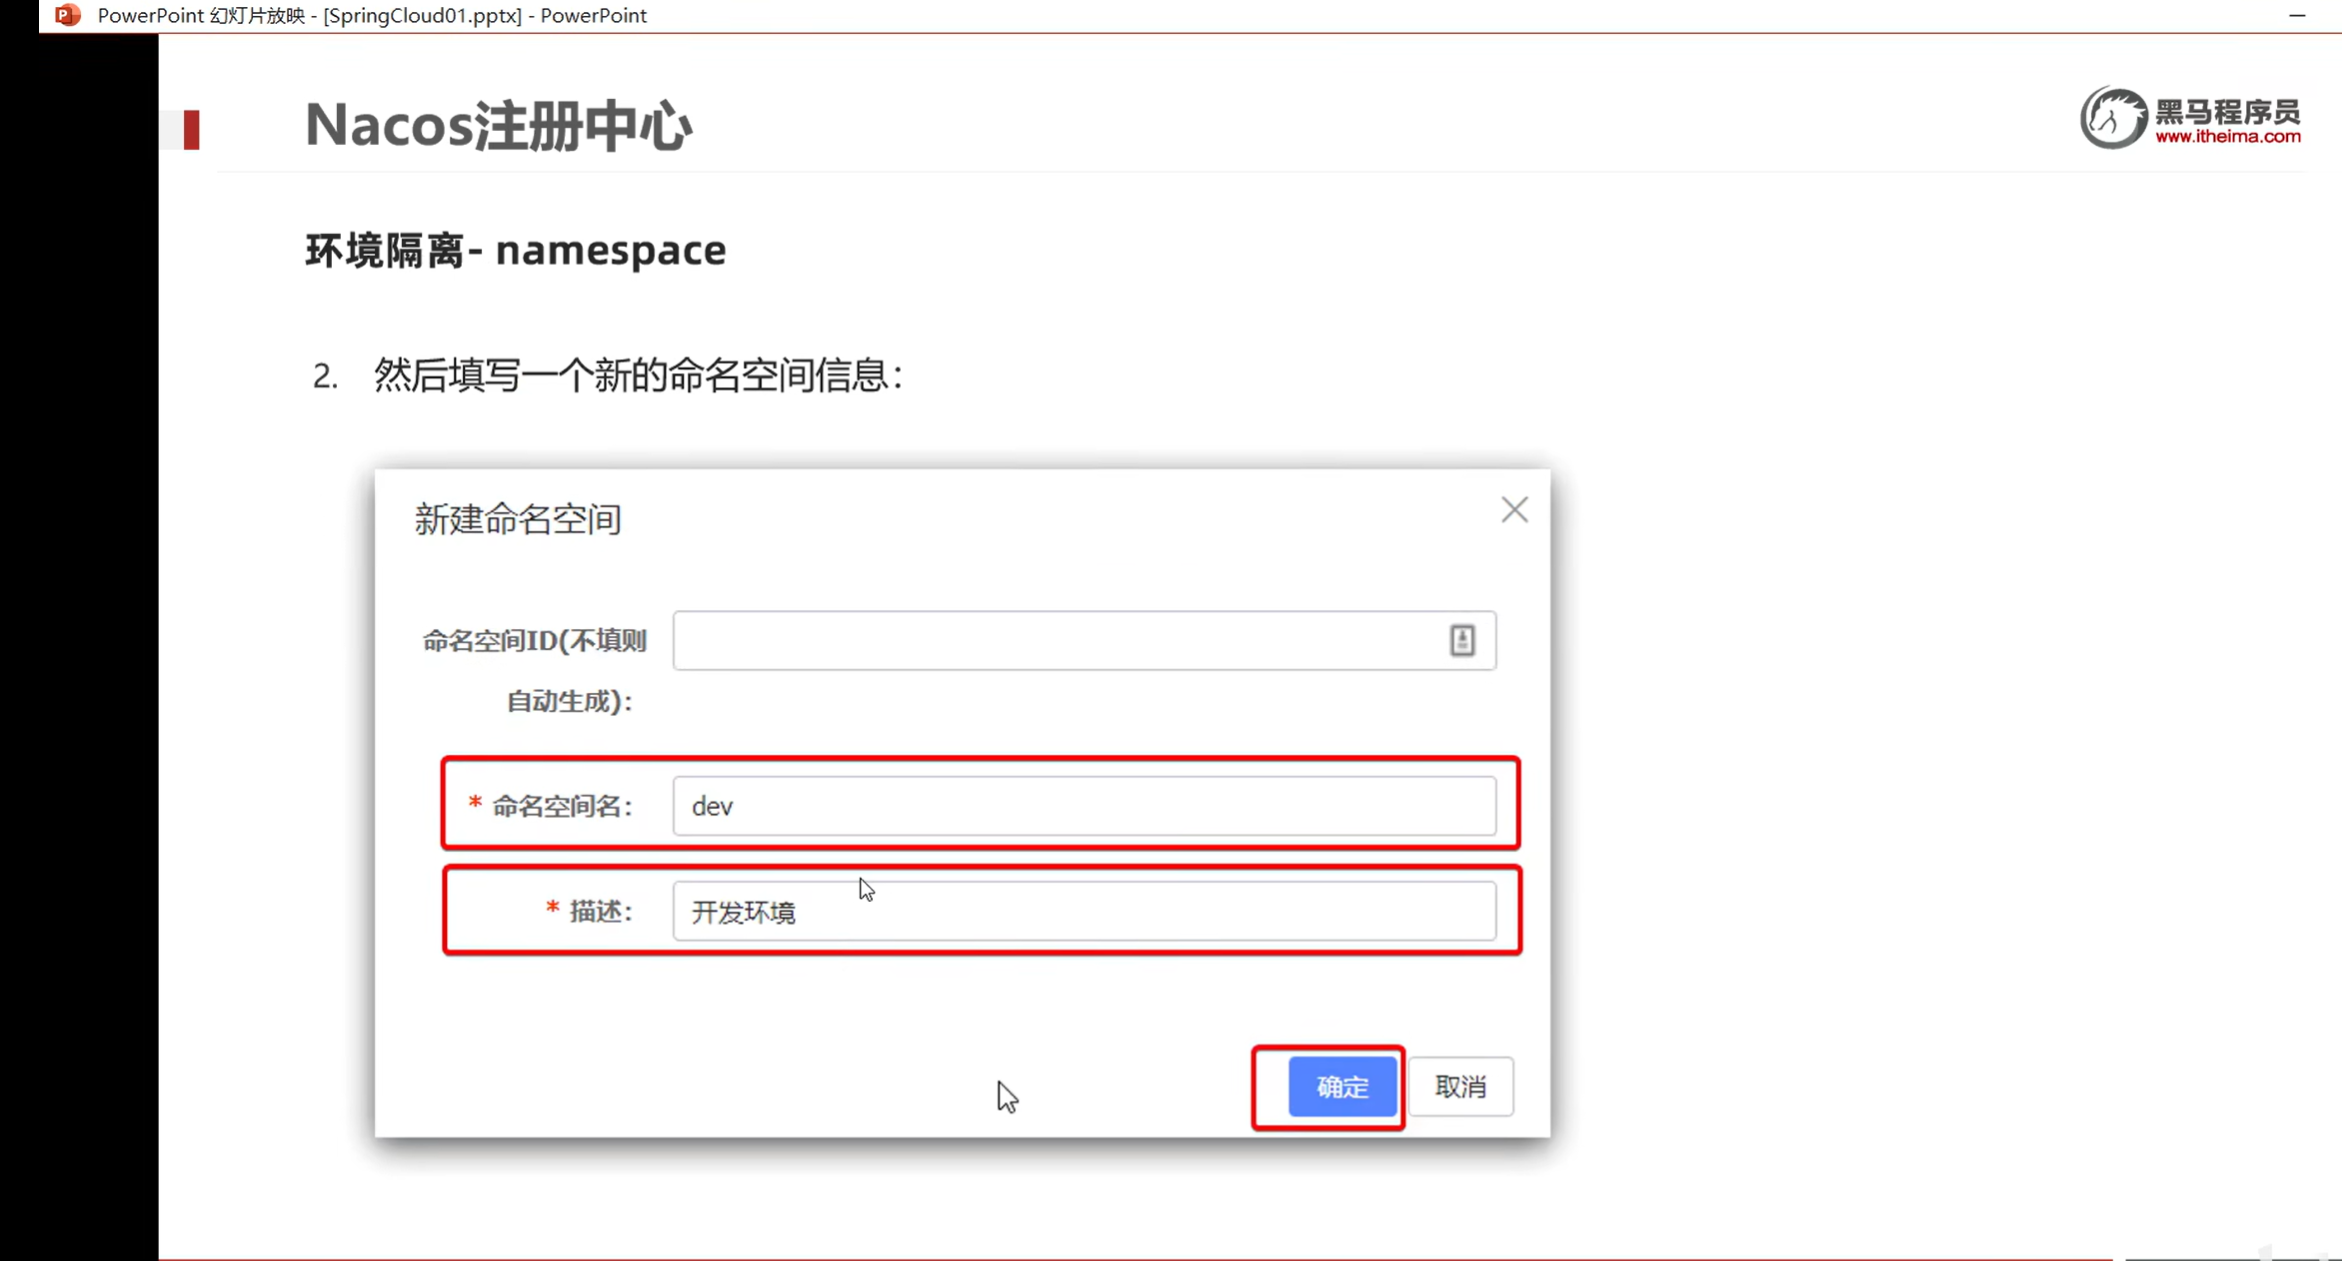Image resolution: width=2342 pixels, height=1261 pixels.
Task: Click the 然后填写一个新的命名空间信息 step text
Action: click(637, 376)
